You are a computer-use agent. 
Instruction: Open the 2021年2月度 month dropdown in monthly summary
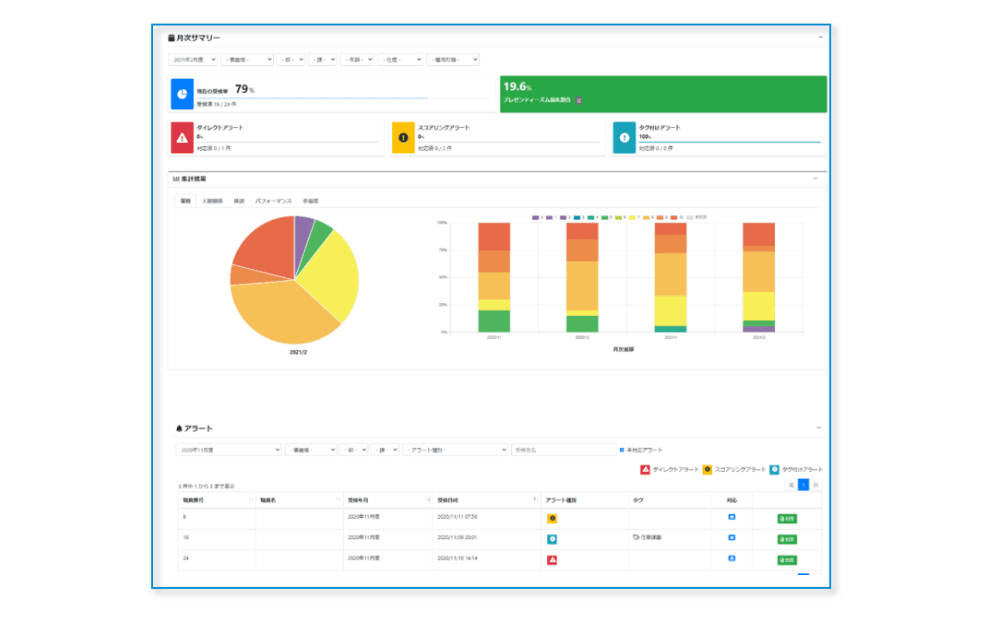pos(194,60)
